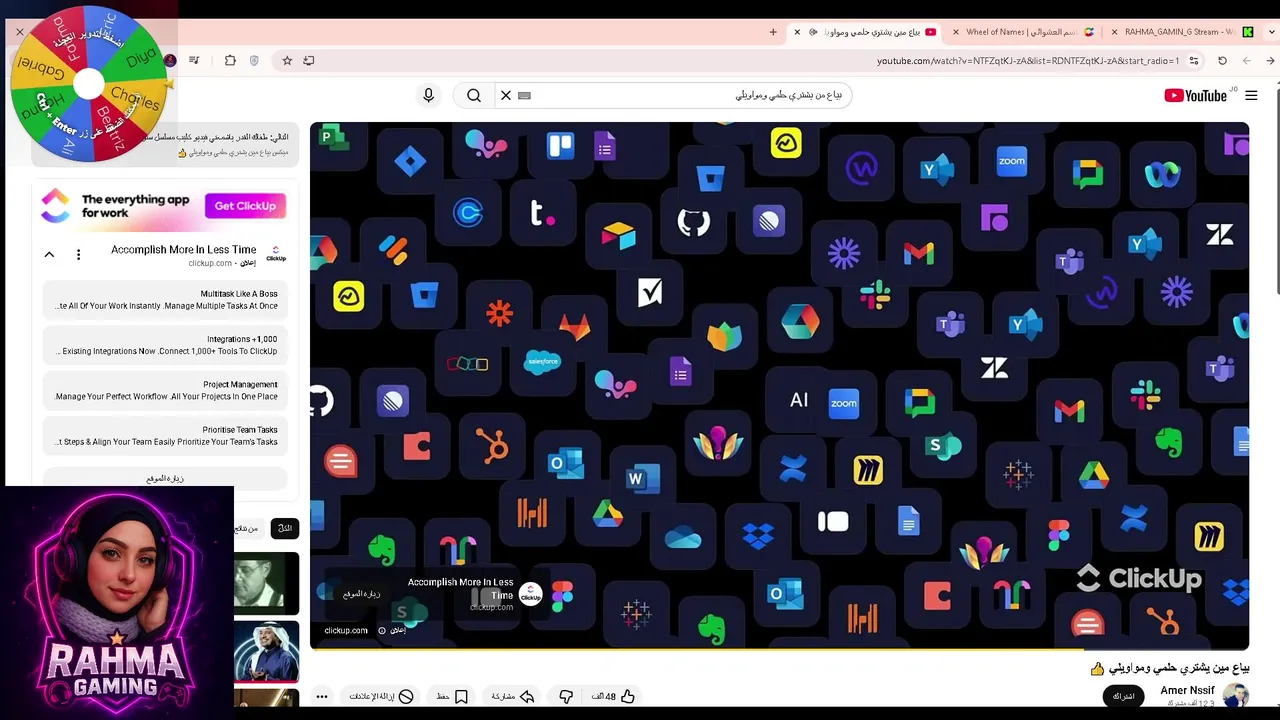Click the browser profile avatar in toolbar

point(170,61)
